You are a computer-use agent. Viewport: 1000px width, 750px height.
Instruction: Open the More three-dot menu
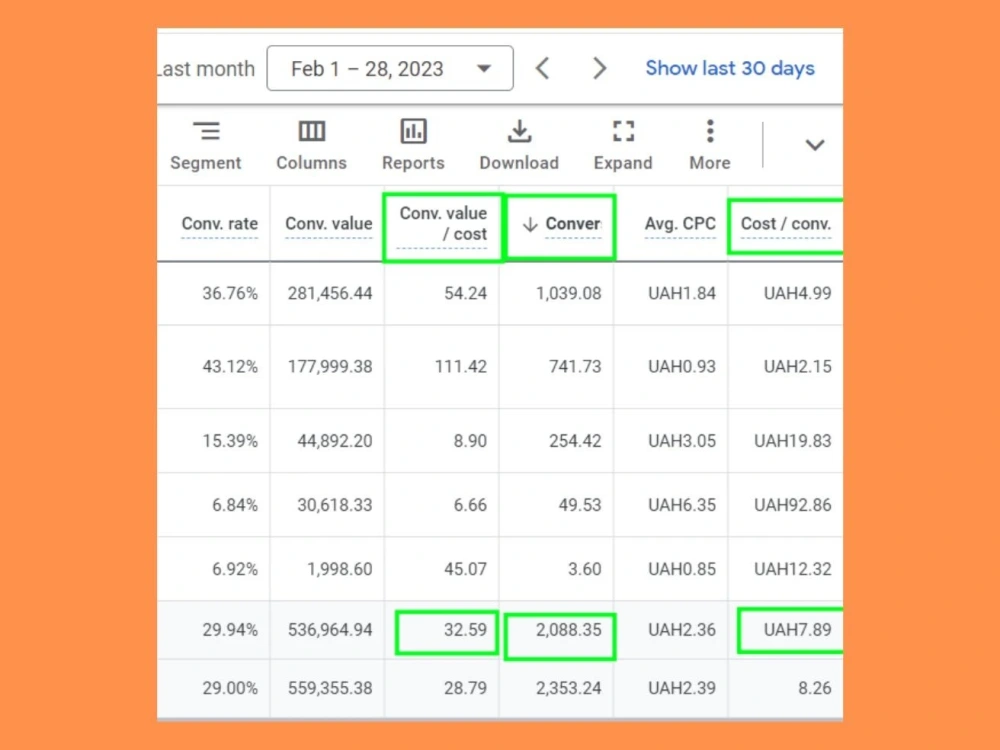point(710,131)
